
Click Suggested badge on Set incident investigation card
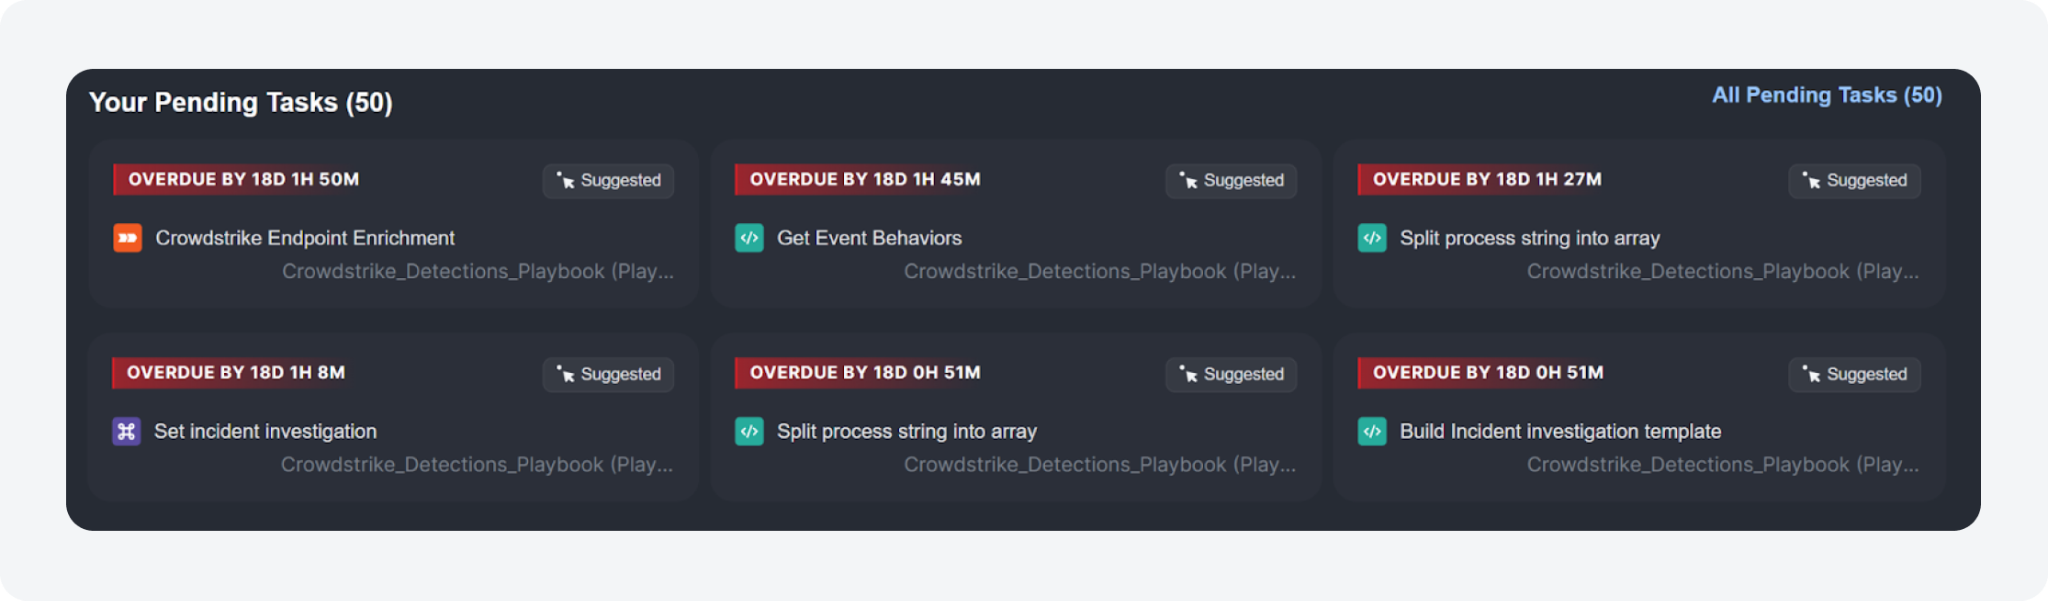608,374
